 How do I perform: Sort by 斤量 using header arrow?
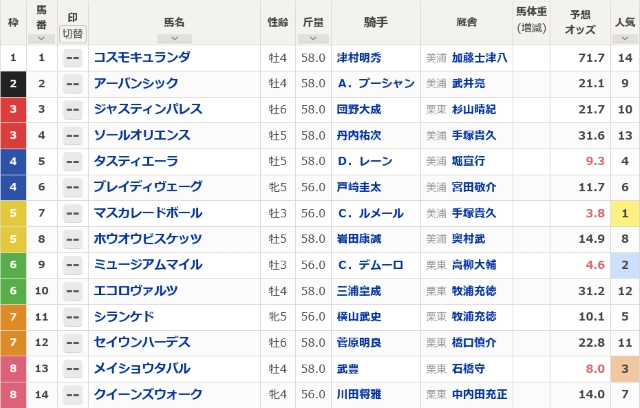click(312, 36)
